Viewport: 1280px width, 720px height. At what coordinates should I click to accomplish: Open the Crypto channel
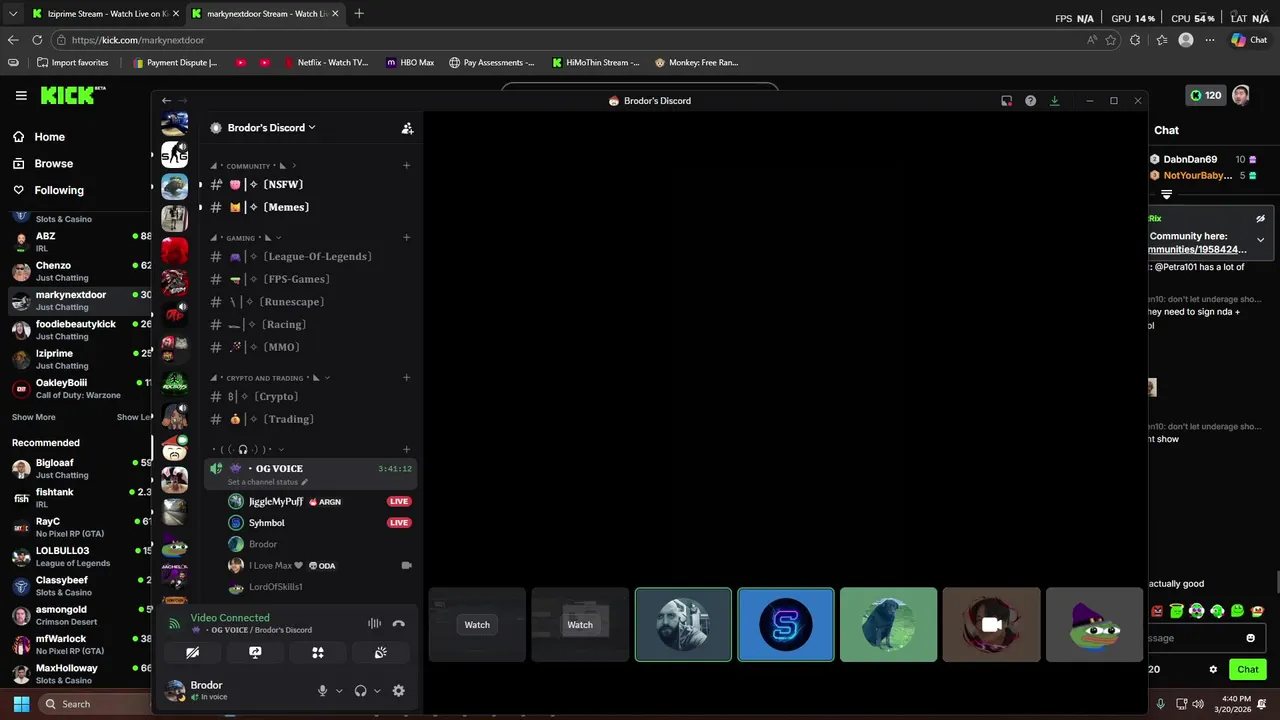(309, 397)
